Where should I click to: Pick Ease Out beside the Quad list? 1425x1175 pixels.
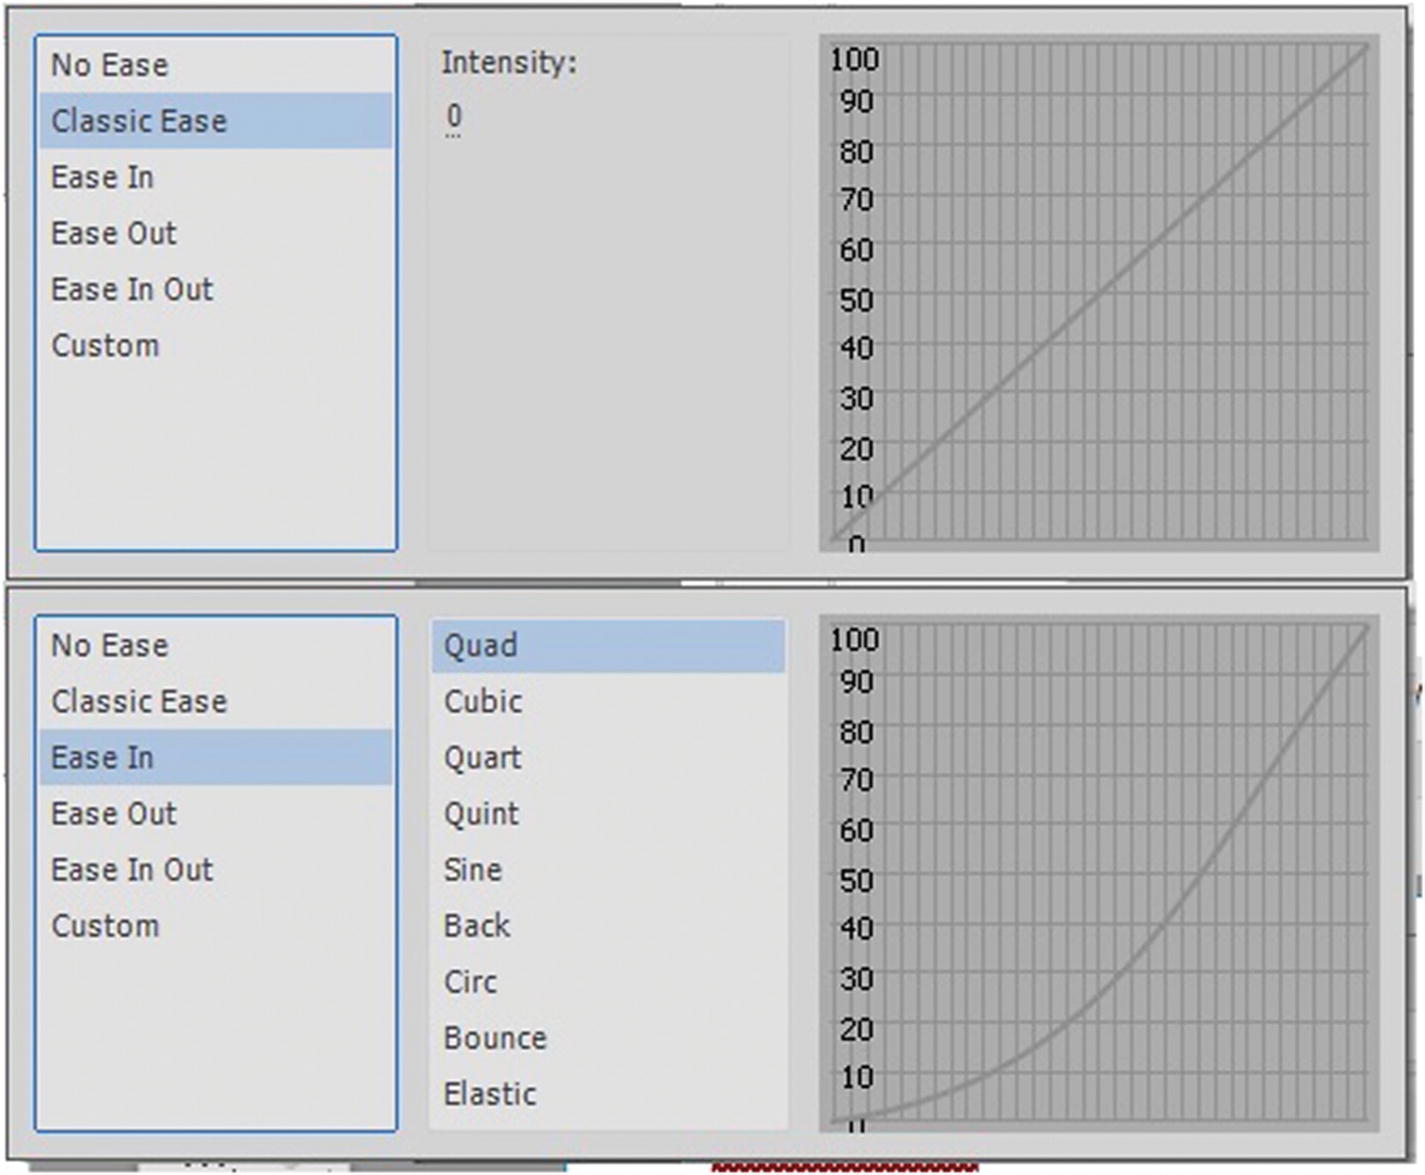pos(114,814)
